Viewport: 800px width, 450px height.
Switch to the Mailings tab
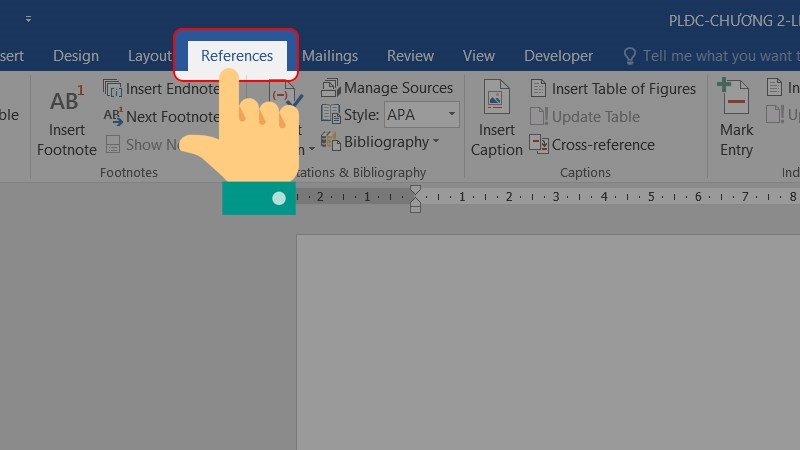click(330, 56)
